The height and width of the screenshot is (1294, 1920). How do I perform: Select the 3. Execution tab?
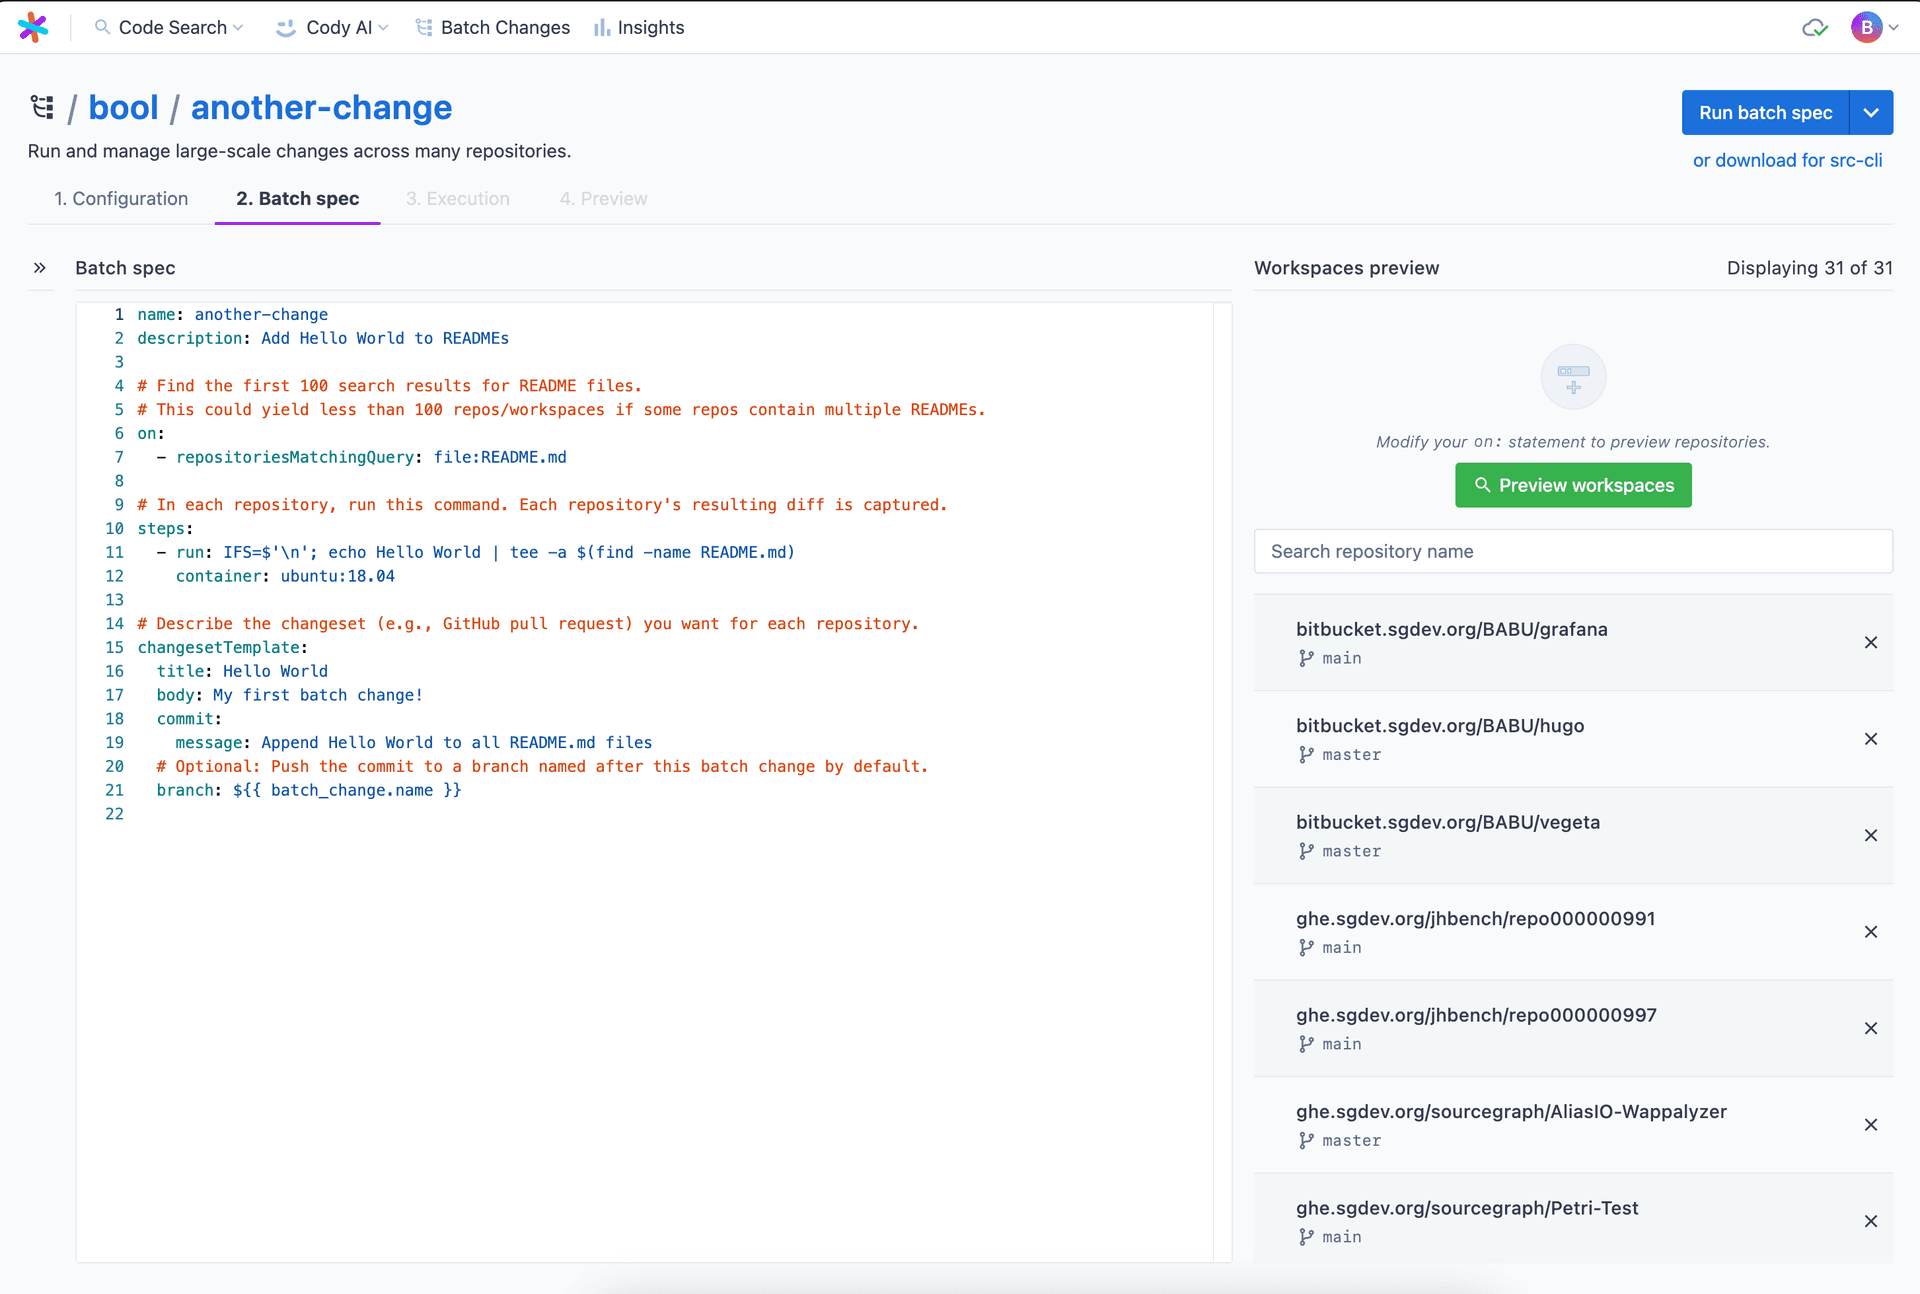[x=457, y=198]
